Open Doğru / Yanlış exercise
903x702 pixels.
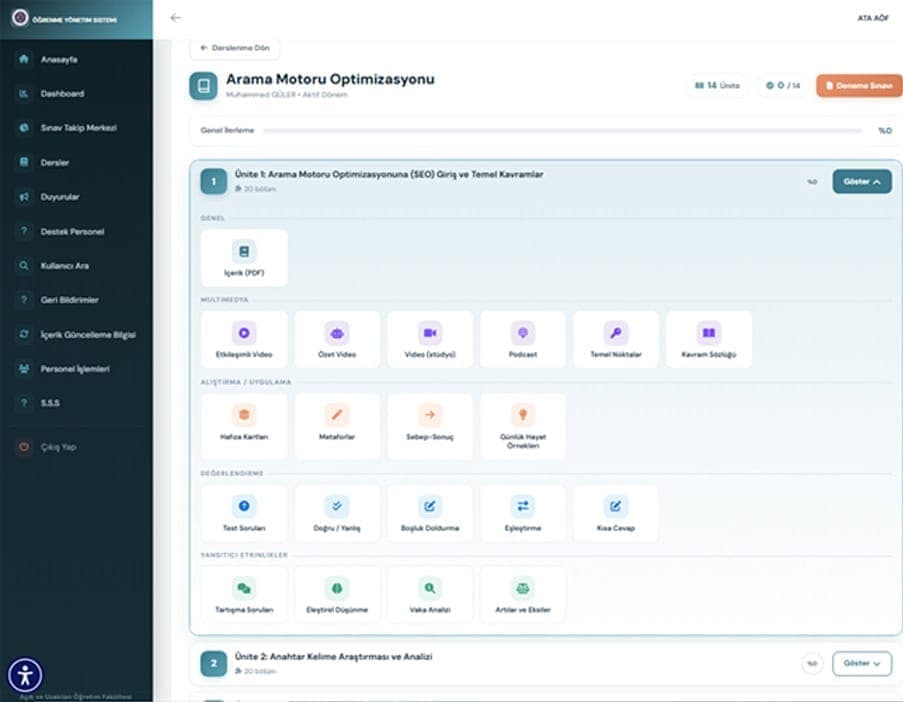pyautogui.click(x=337, y=512)
